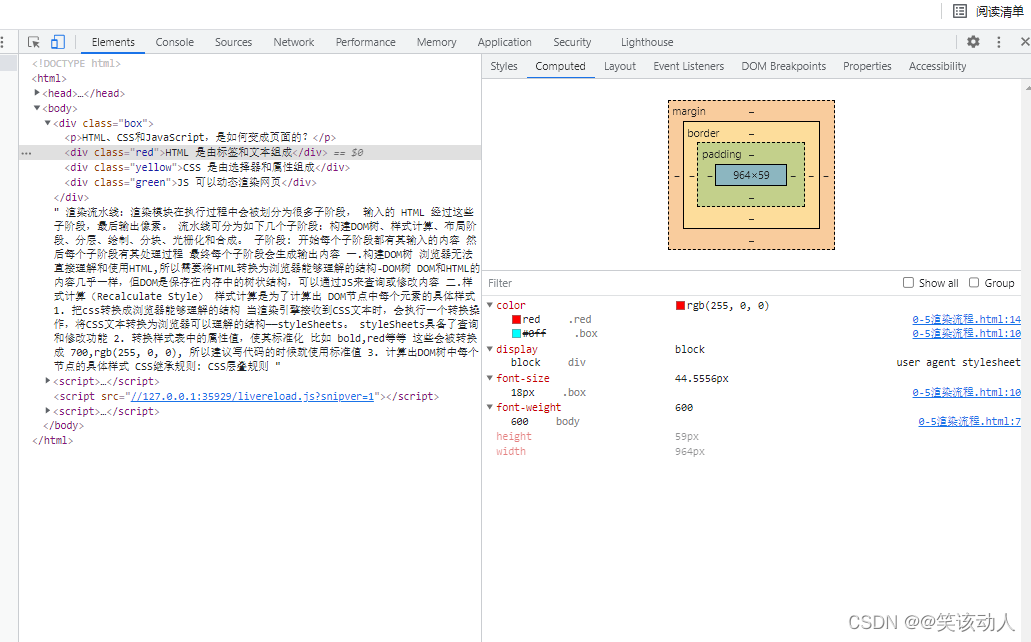This screenshot has width=1031, height=642.
Task: Collapse the display computed property
Action: coord(490,349)
